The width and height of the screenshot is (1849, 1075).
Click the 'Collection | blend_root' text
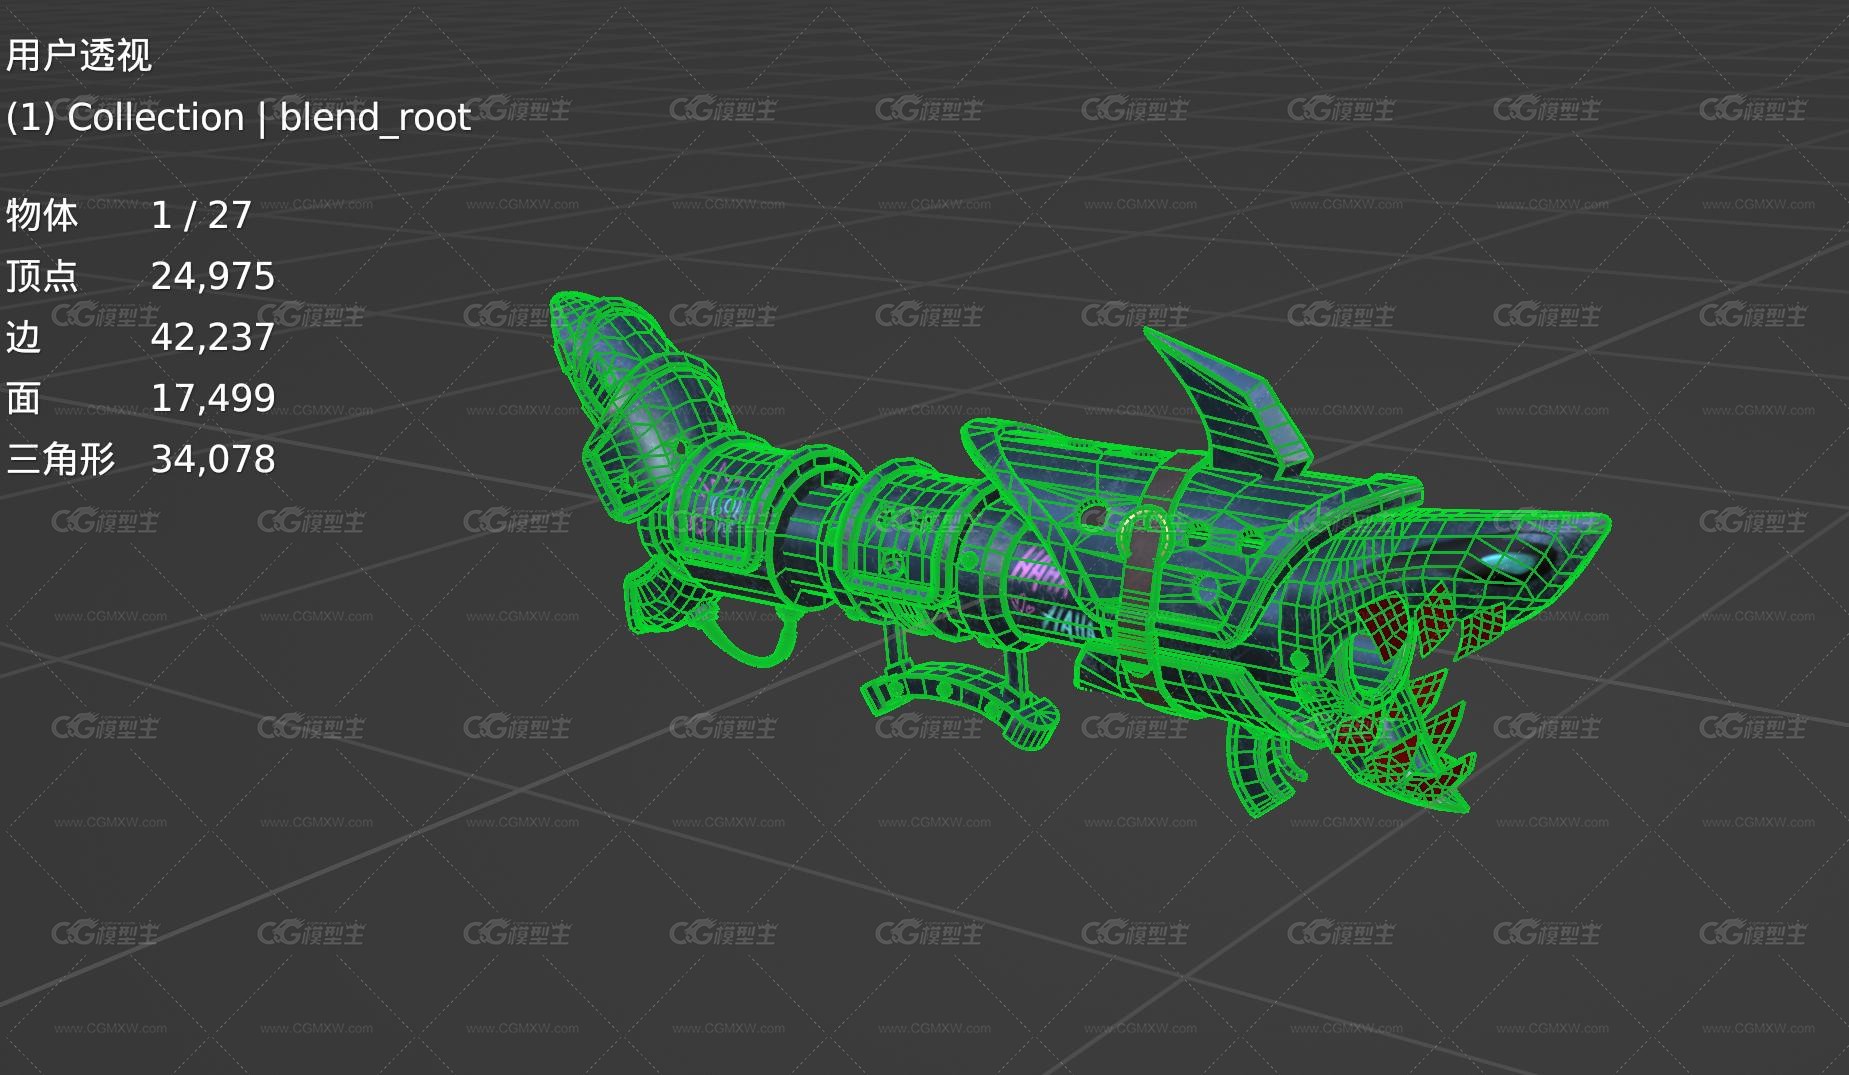point(269,118)
